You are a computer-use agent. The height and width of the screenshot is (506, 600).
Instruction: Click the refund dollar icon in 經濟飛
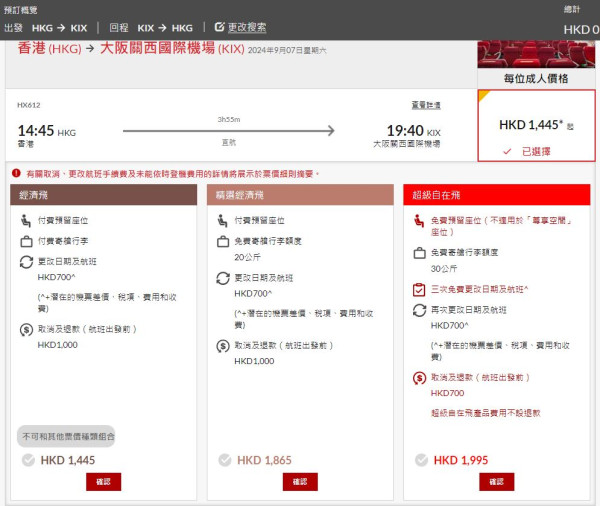coord(26,330)
